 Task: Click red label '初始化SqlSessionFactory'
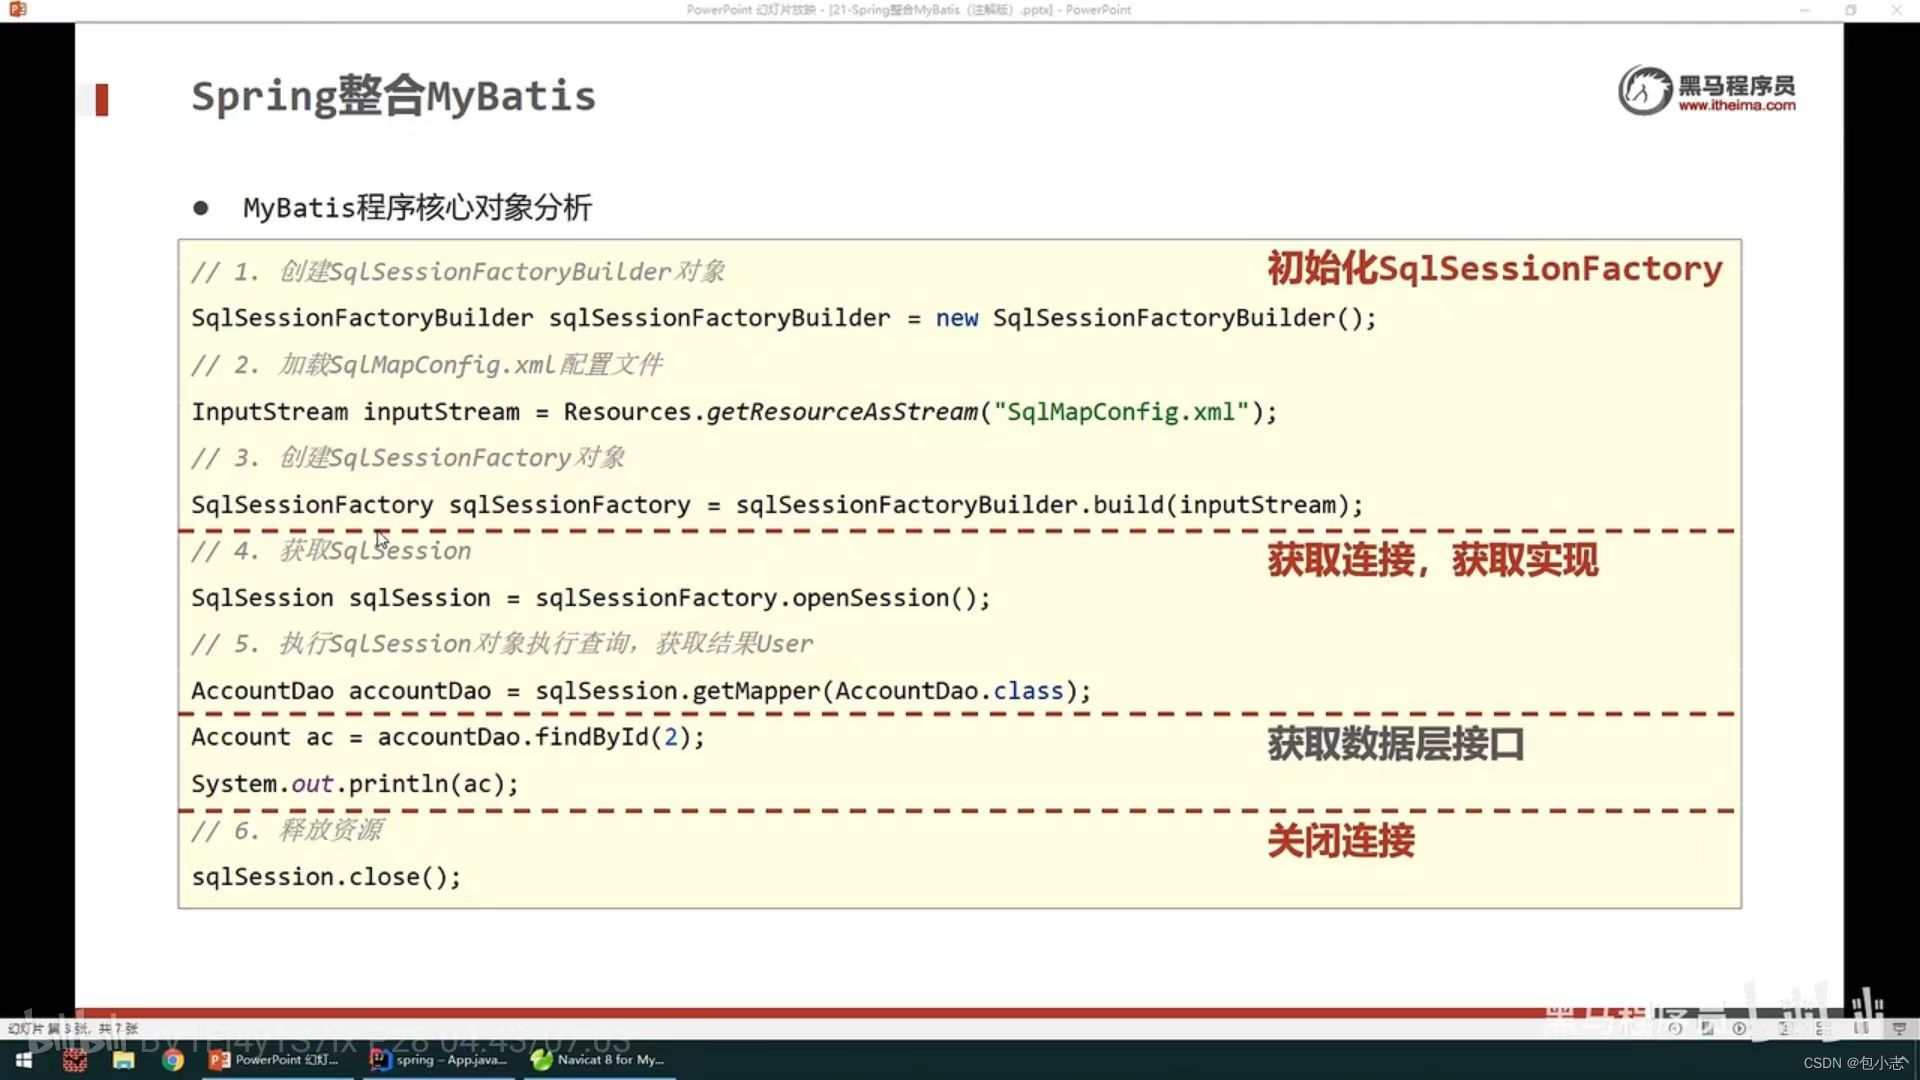click(1495, 268)
